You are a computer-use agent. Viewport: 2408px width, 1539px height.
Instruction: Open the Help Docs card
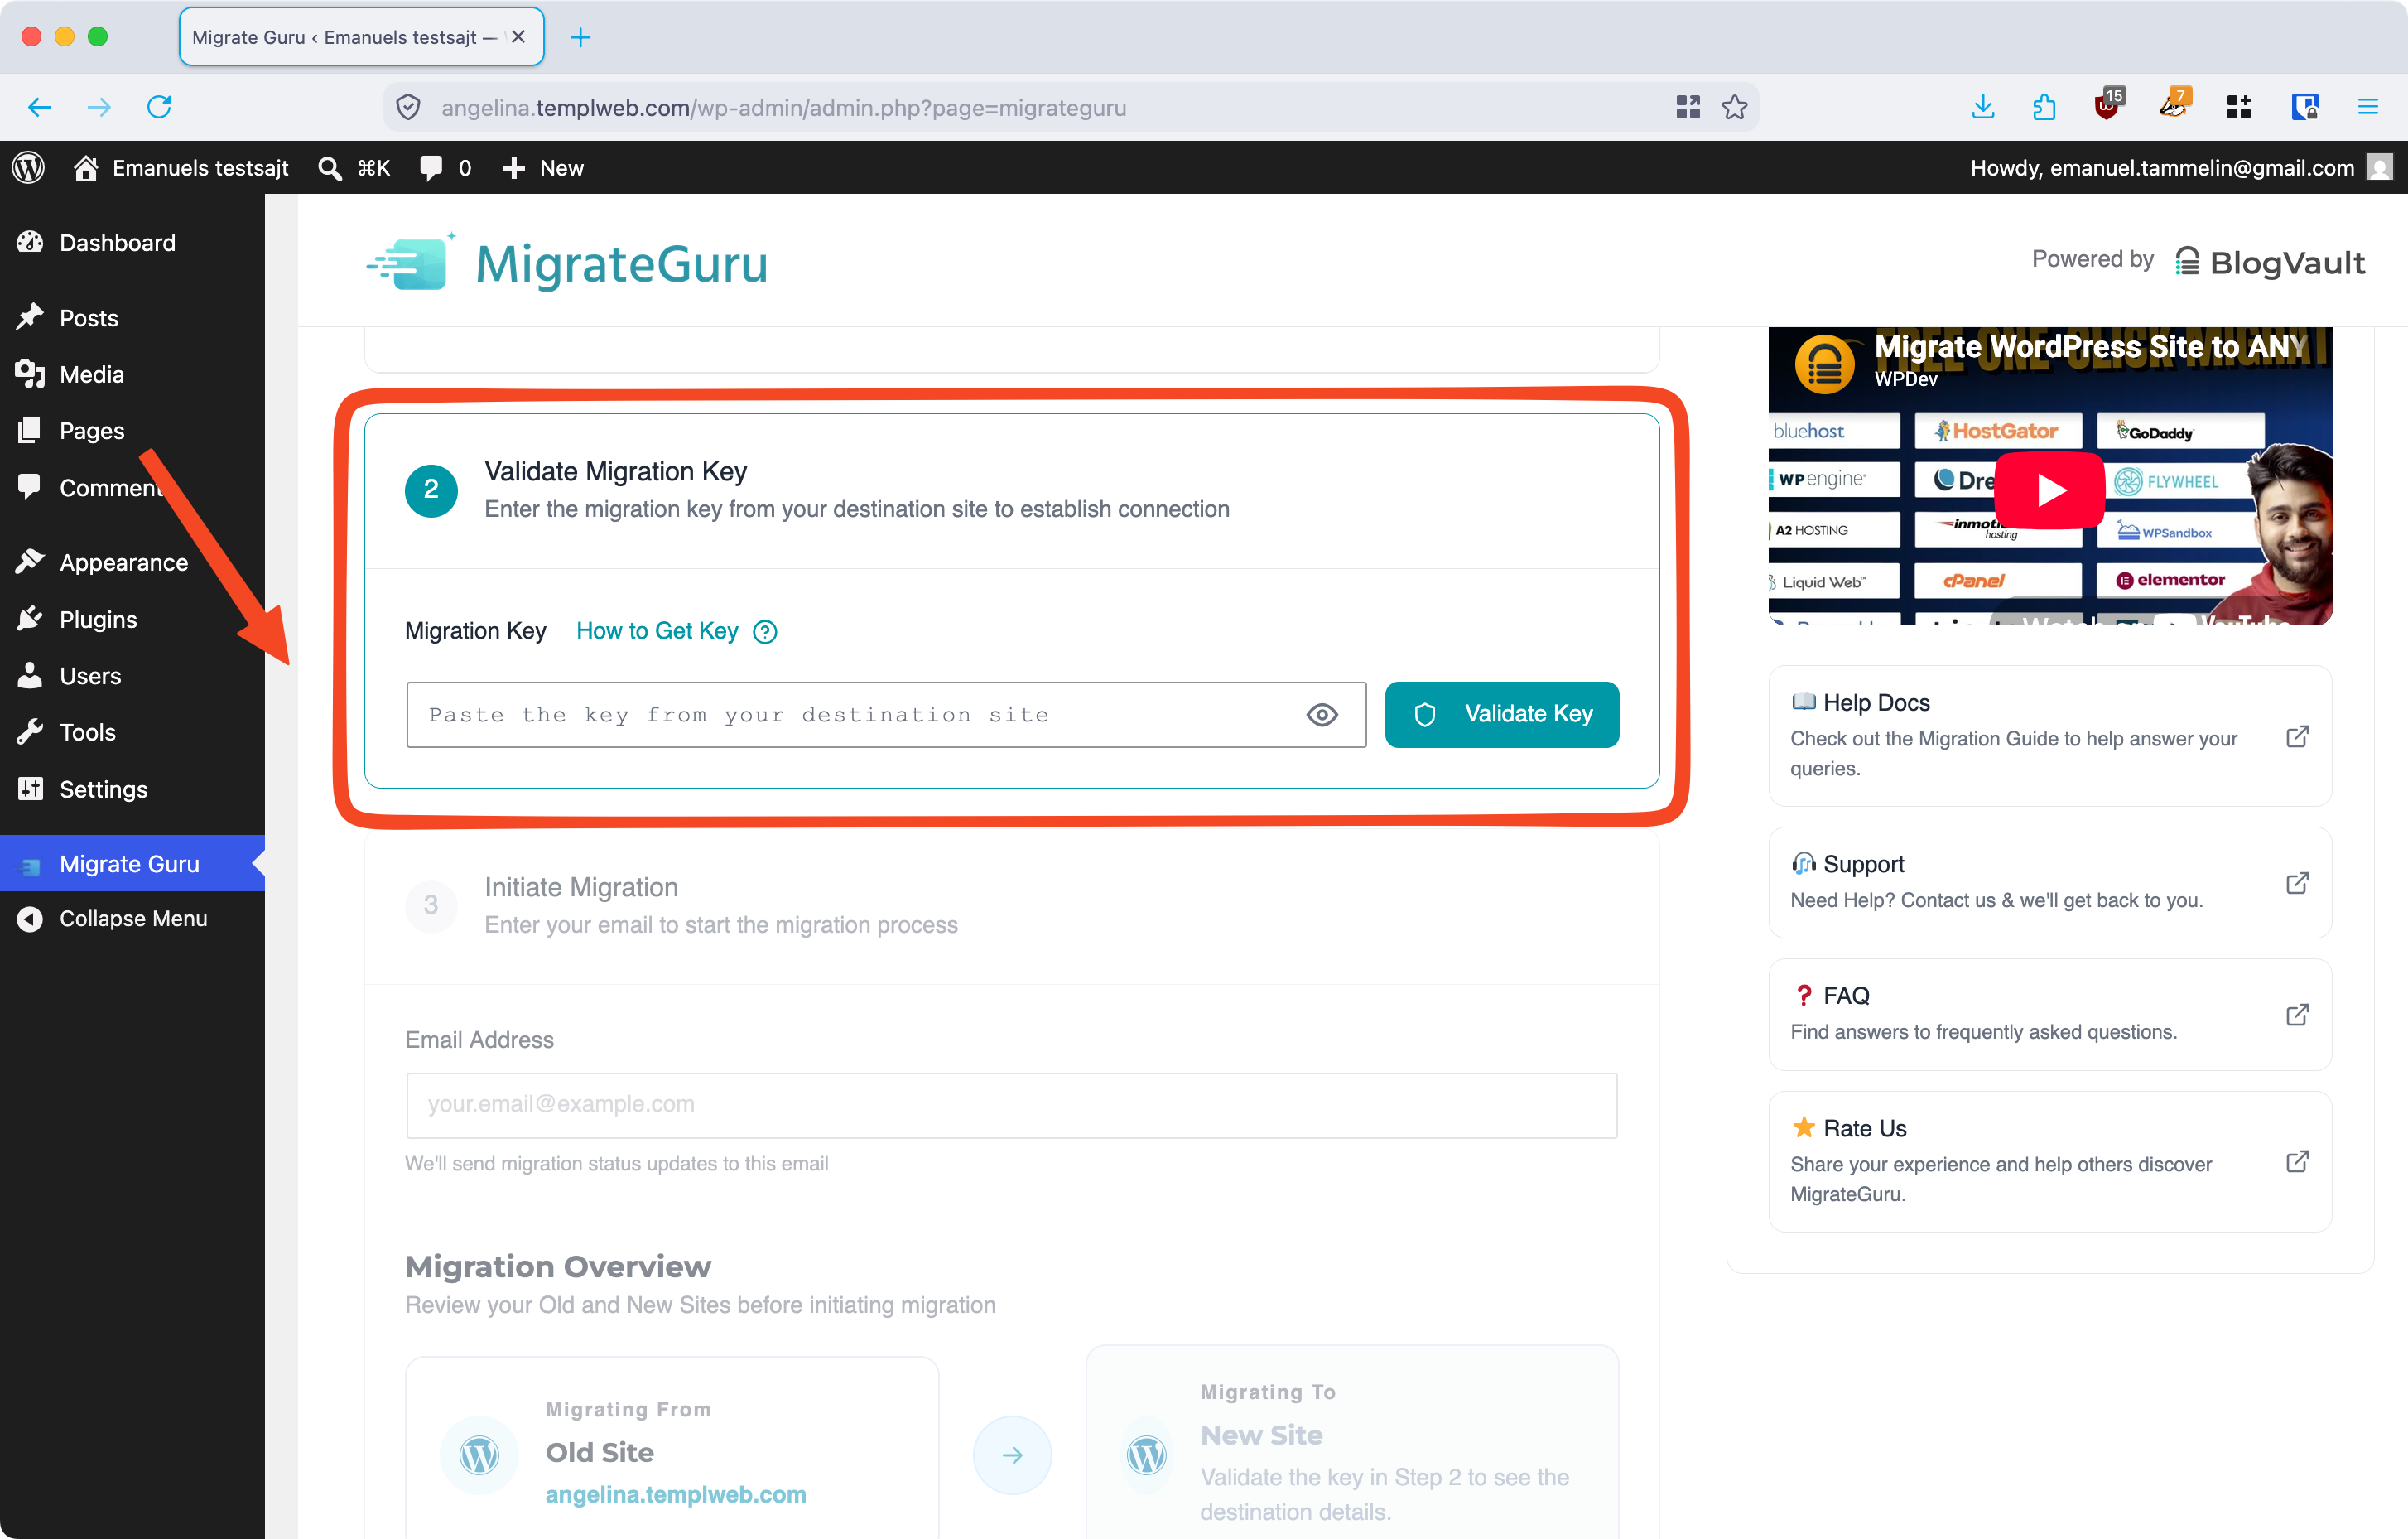click(2050, 735)
